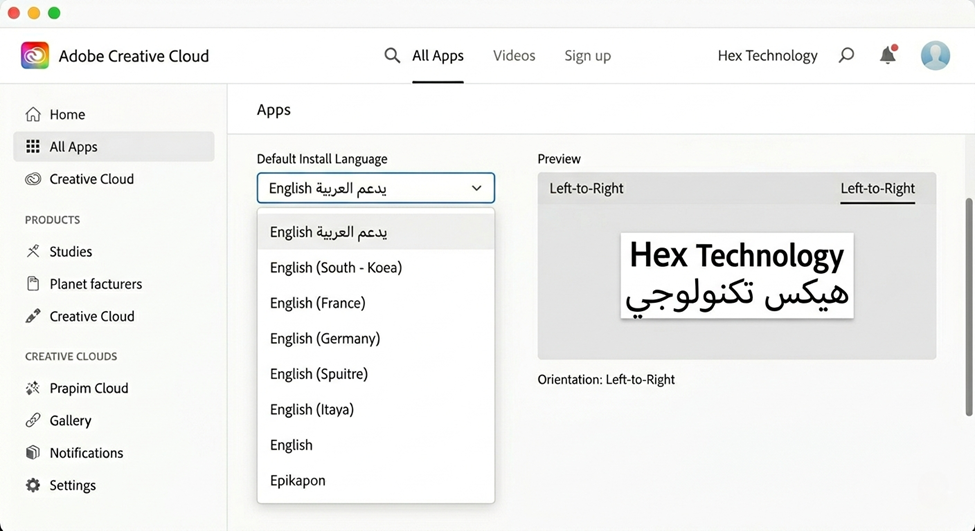Image resolution: width=975 pixels, height=531 pixels.
Task: Select the left Left-to-Right preview tab
Action: (x=586, y=188)
